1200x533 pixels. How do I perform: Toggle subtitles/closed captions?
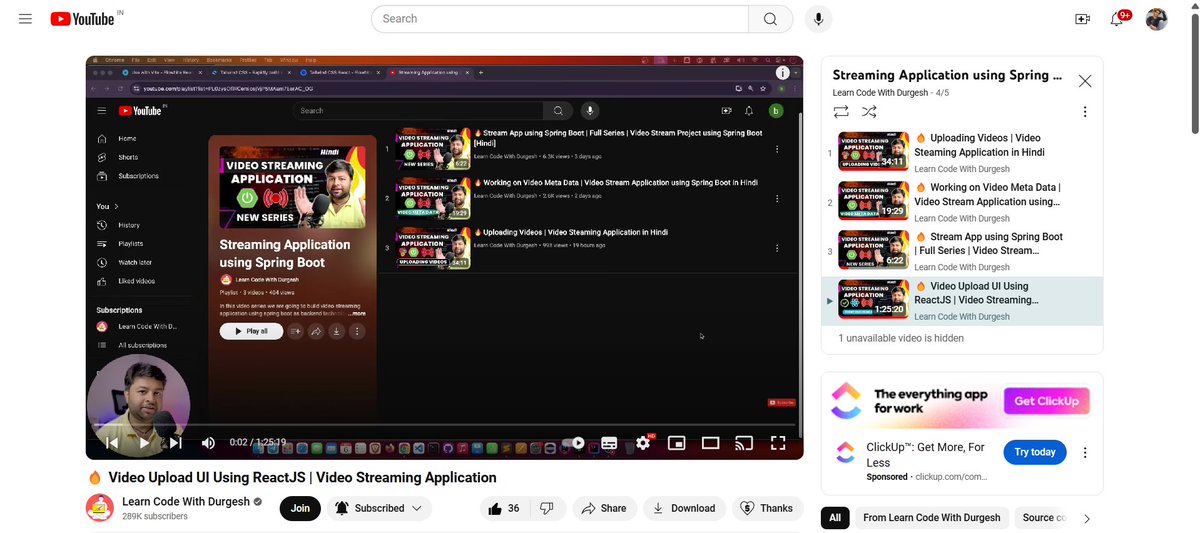click(x=609, y=443)
